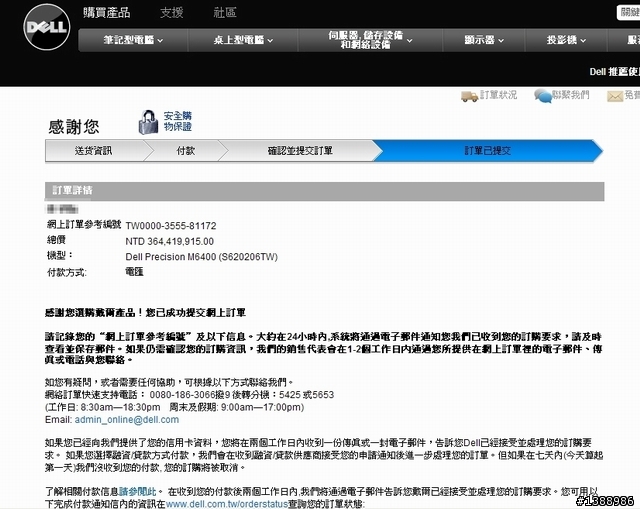Select the 送貨資訊 checkout step
Viewport: 640px width, 509px height.
93,151
